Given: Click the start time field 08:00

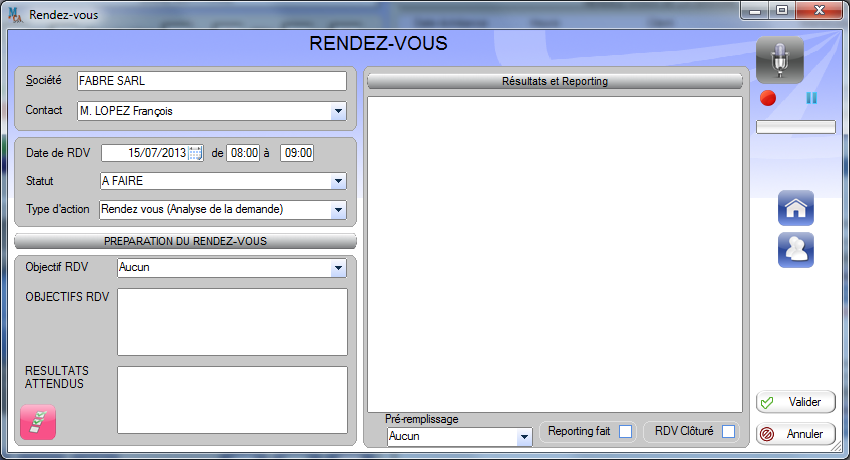Looking at the screenshot, I should click(x=243, y=153).
